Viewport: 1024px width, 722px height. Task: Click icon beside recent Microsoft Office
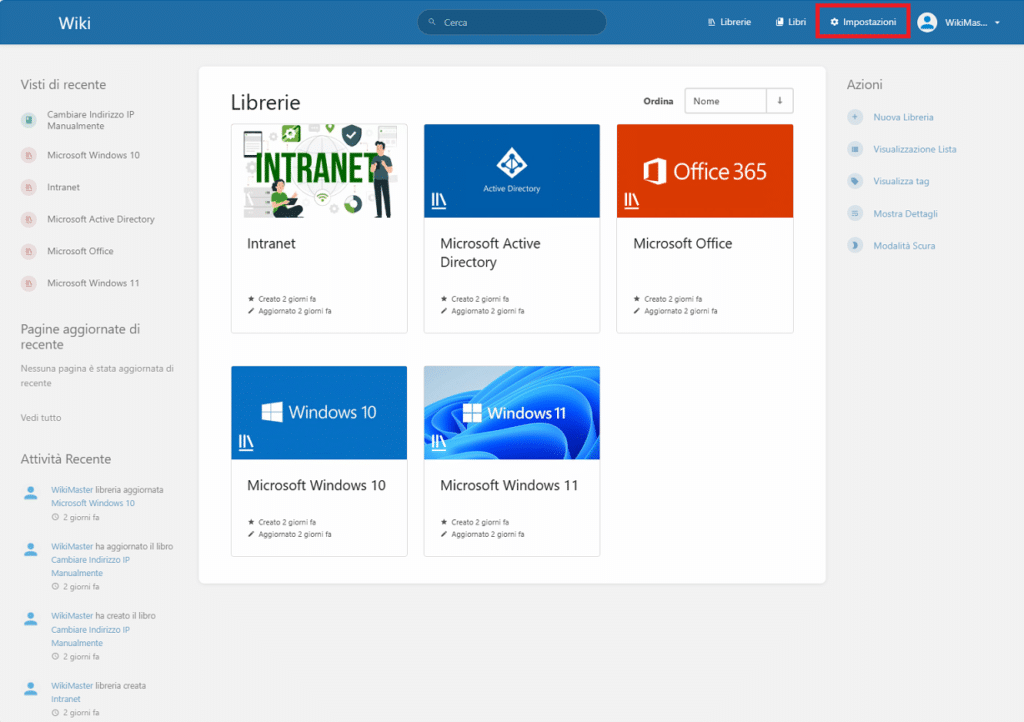coord(29,251)
